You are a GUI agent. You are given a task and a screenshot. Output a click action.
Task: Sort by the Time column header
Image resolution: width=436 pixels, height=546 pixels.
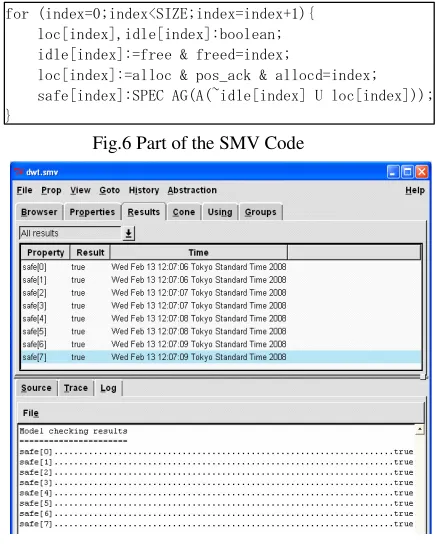(199, 252)
